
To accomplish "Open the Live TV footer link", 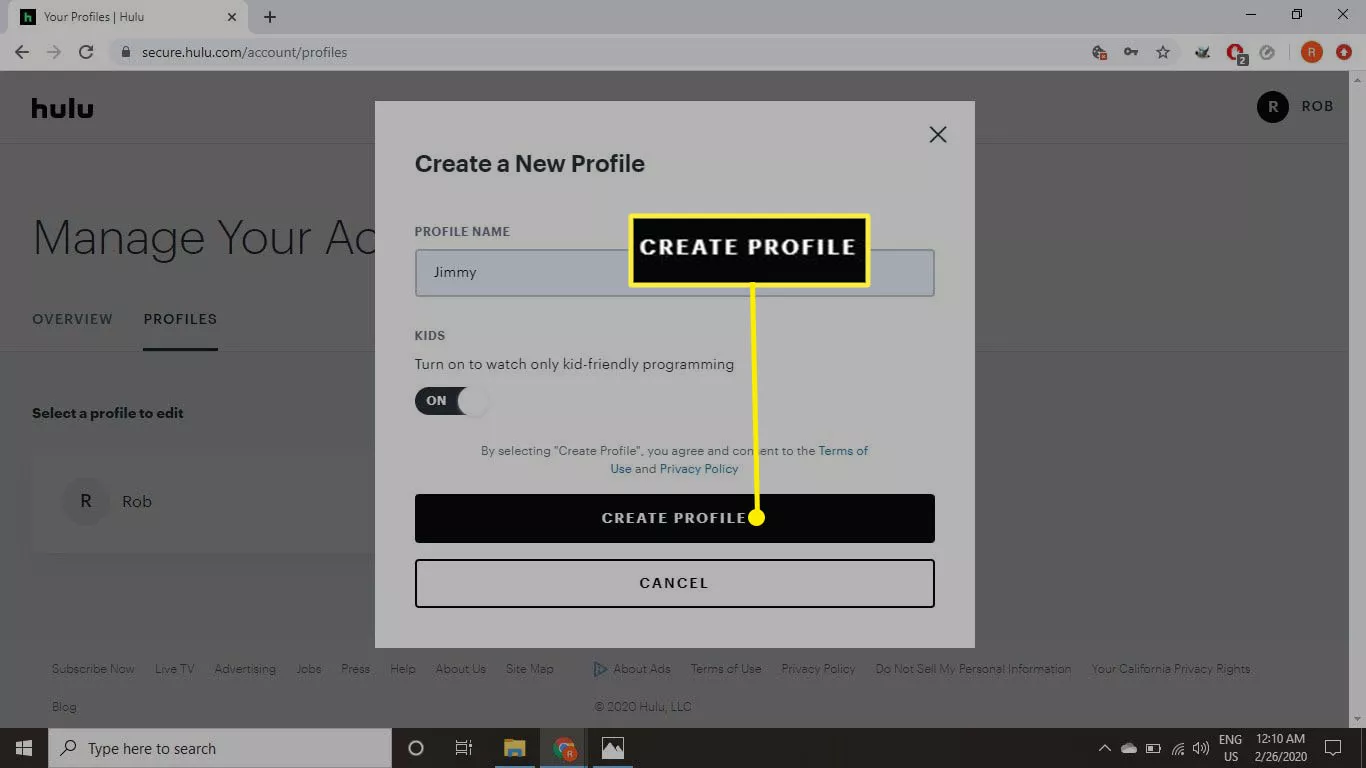I will coord(175,669).
